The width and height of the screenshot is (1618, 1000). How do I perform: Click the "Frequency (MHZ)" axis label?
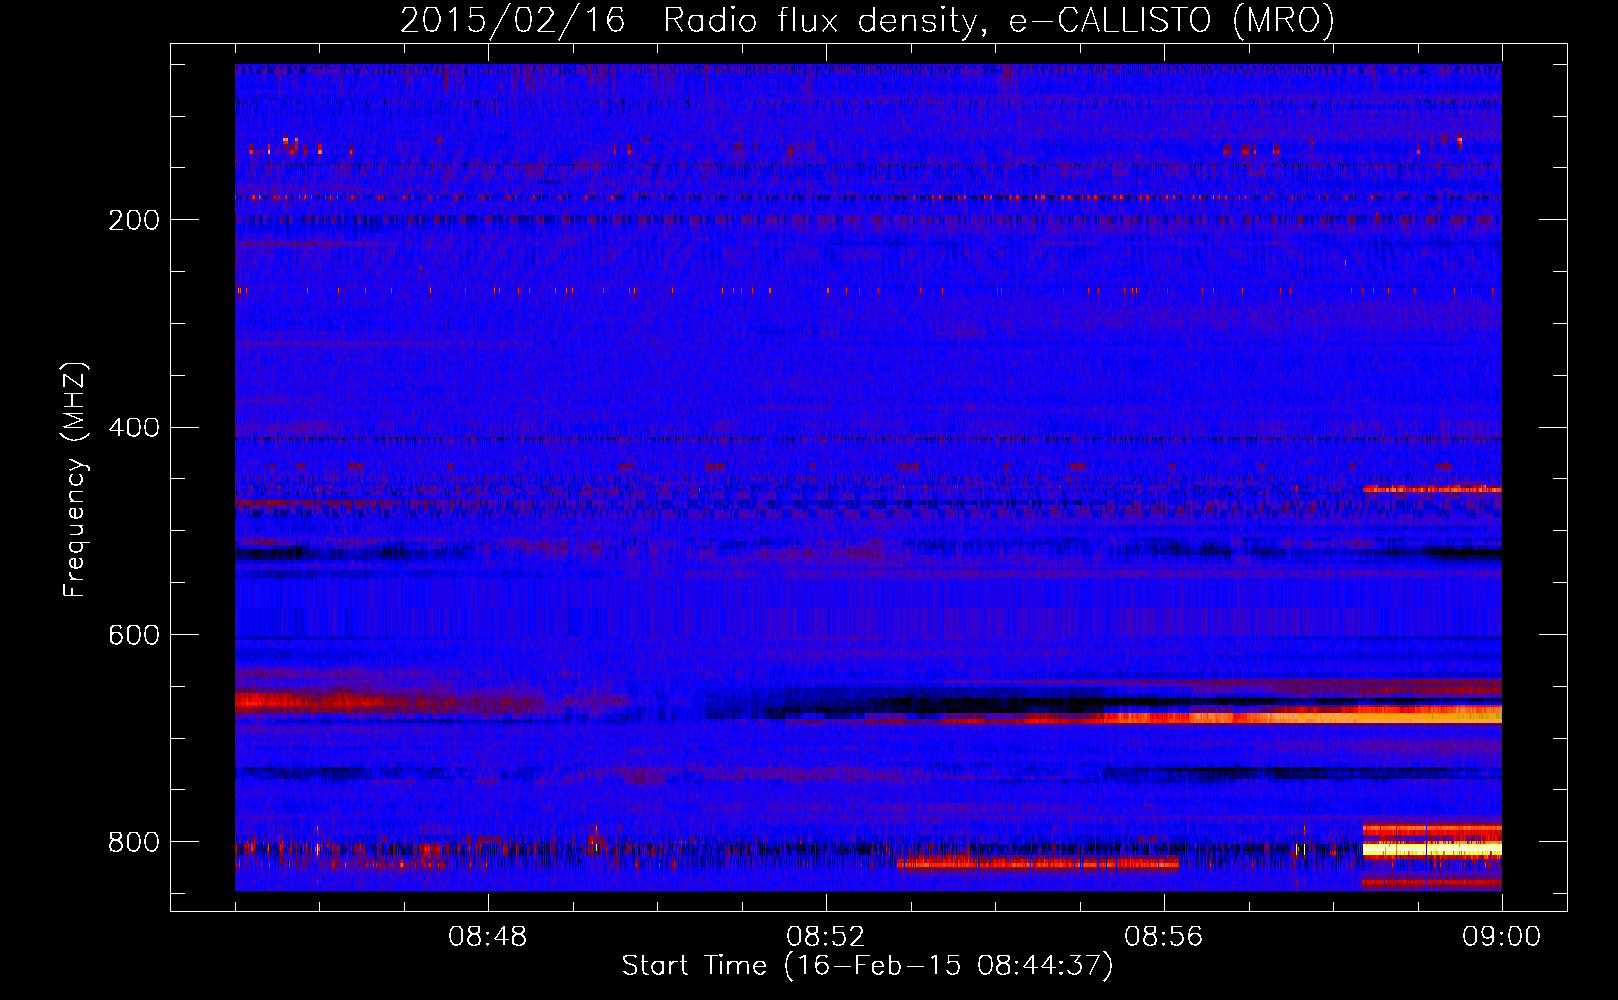75,480
